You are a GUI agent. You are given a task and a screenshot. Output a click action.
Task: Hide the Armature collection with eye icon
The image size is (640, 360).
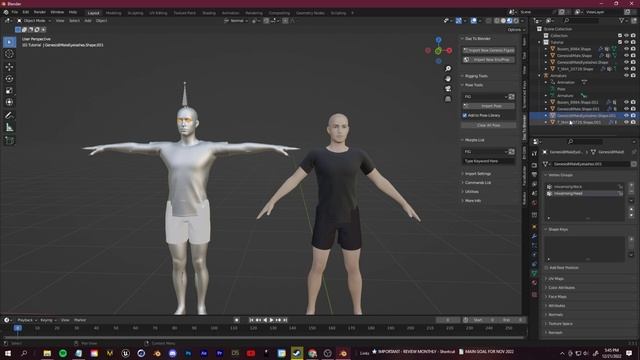(627, 76)
